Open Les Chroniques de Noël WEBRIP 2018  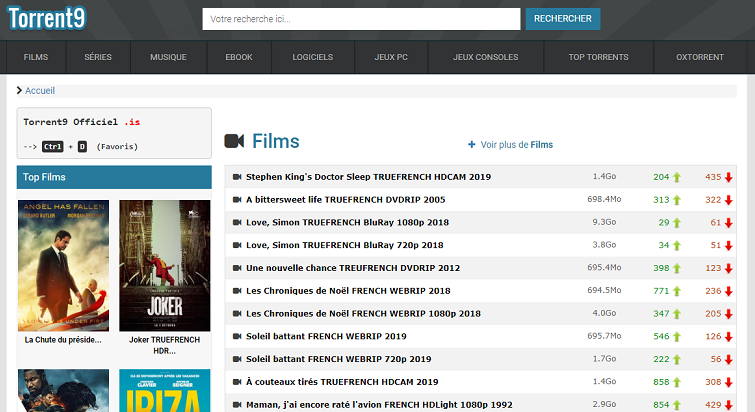click(348, 291)
